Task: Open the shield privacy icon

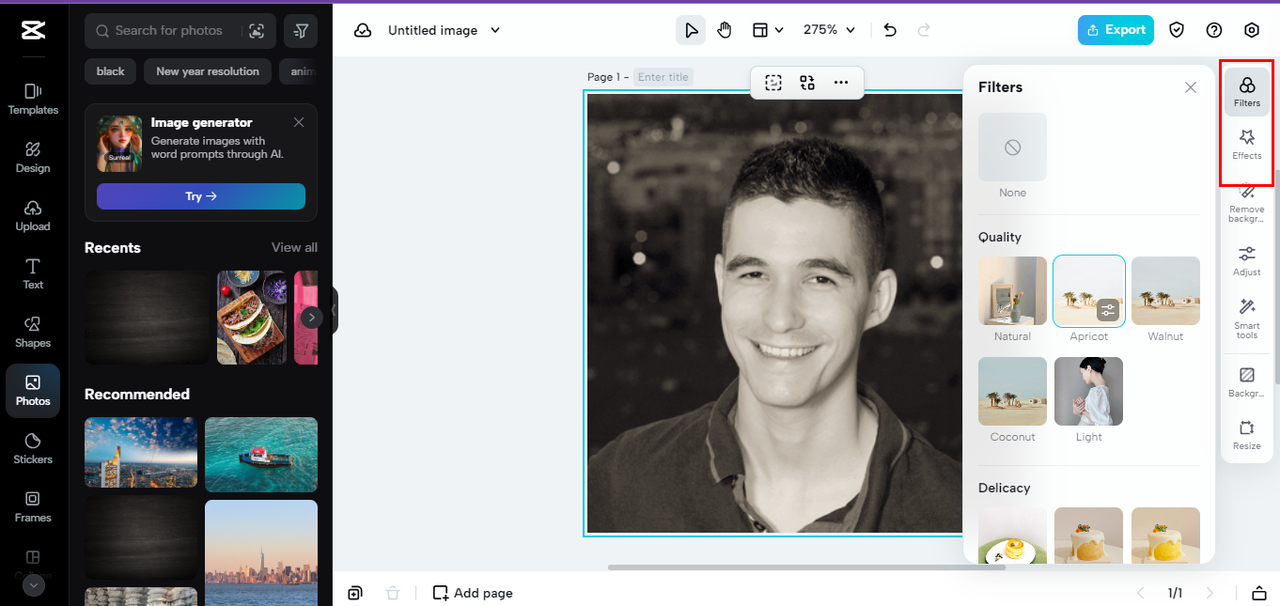Action: click(x=1177, y=30)
